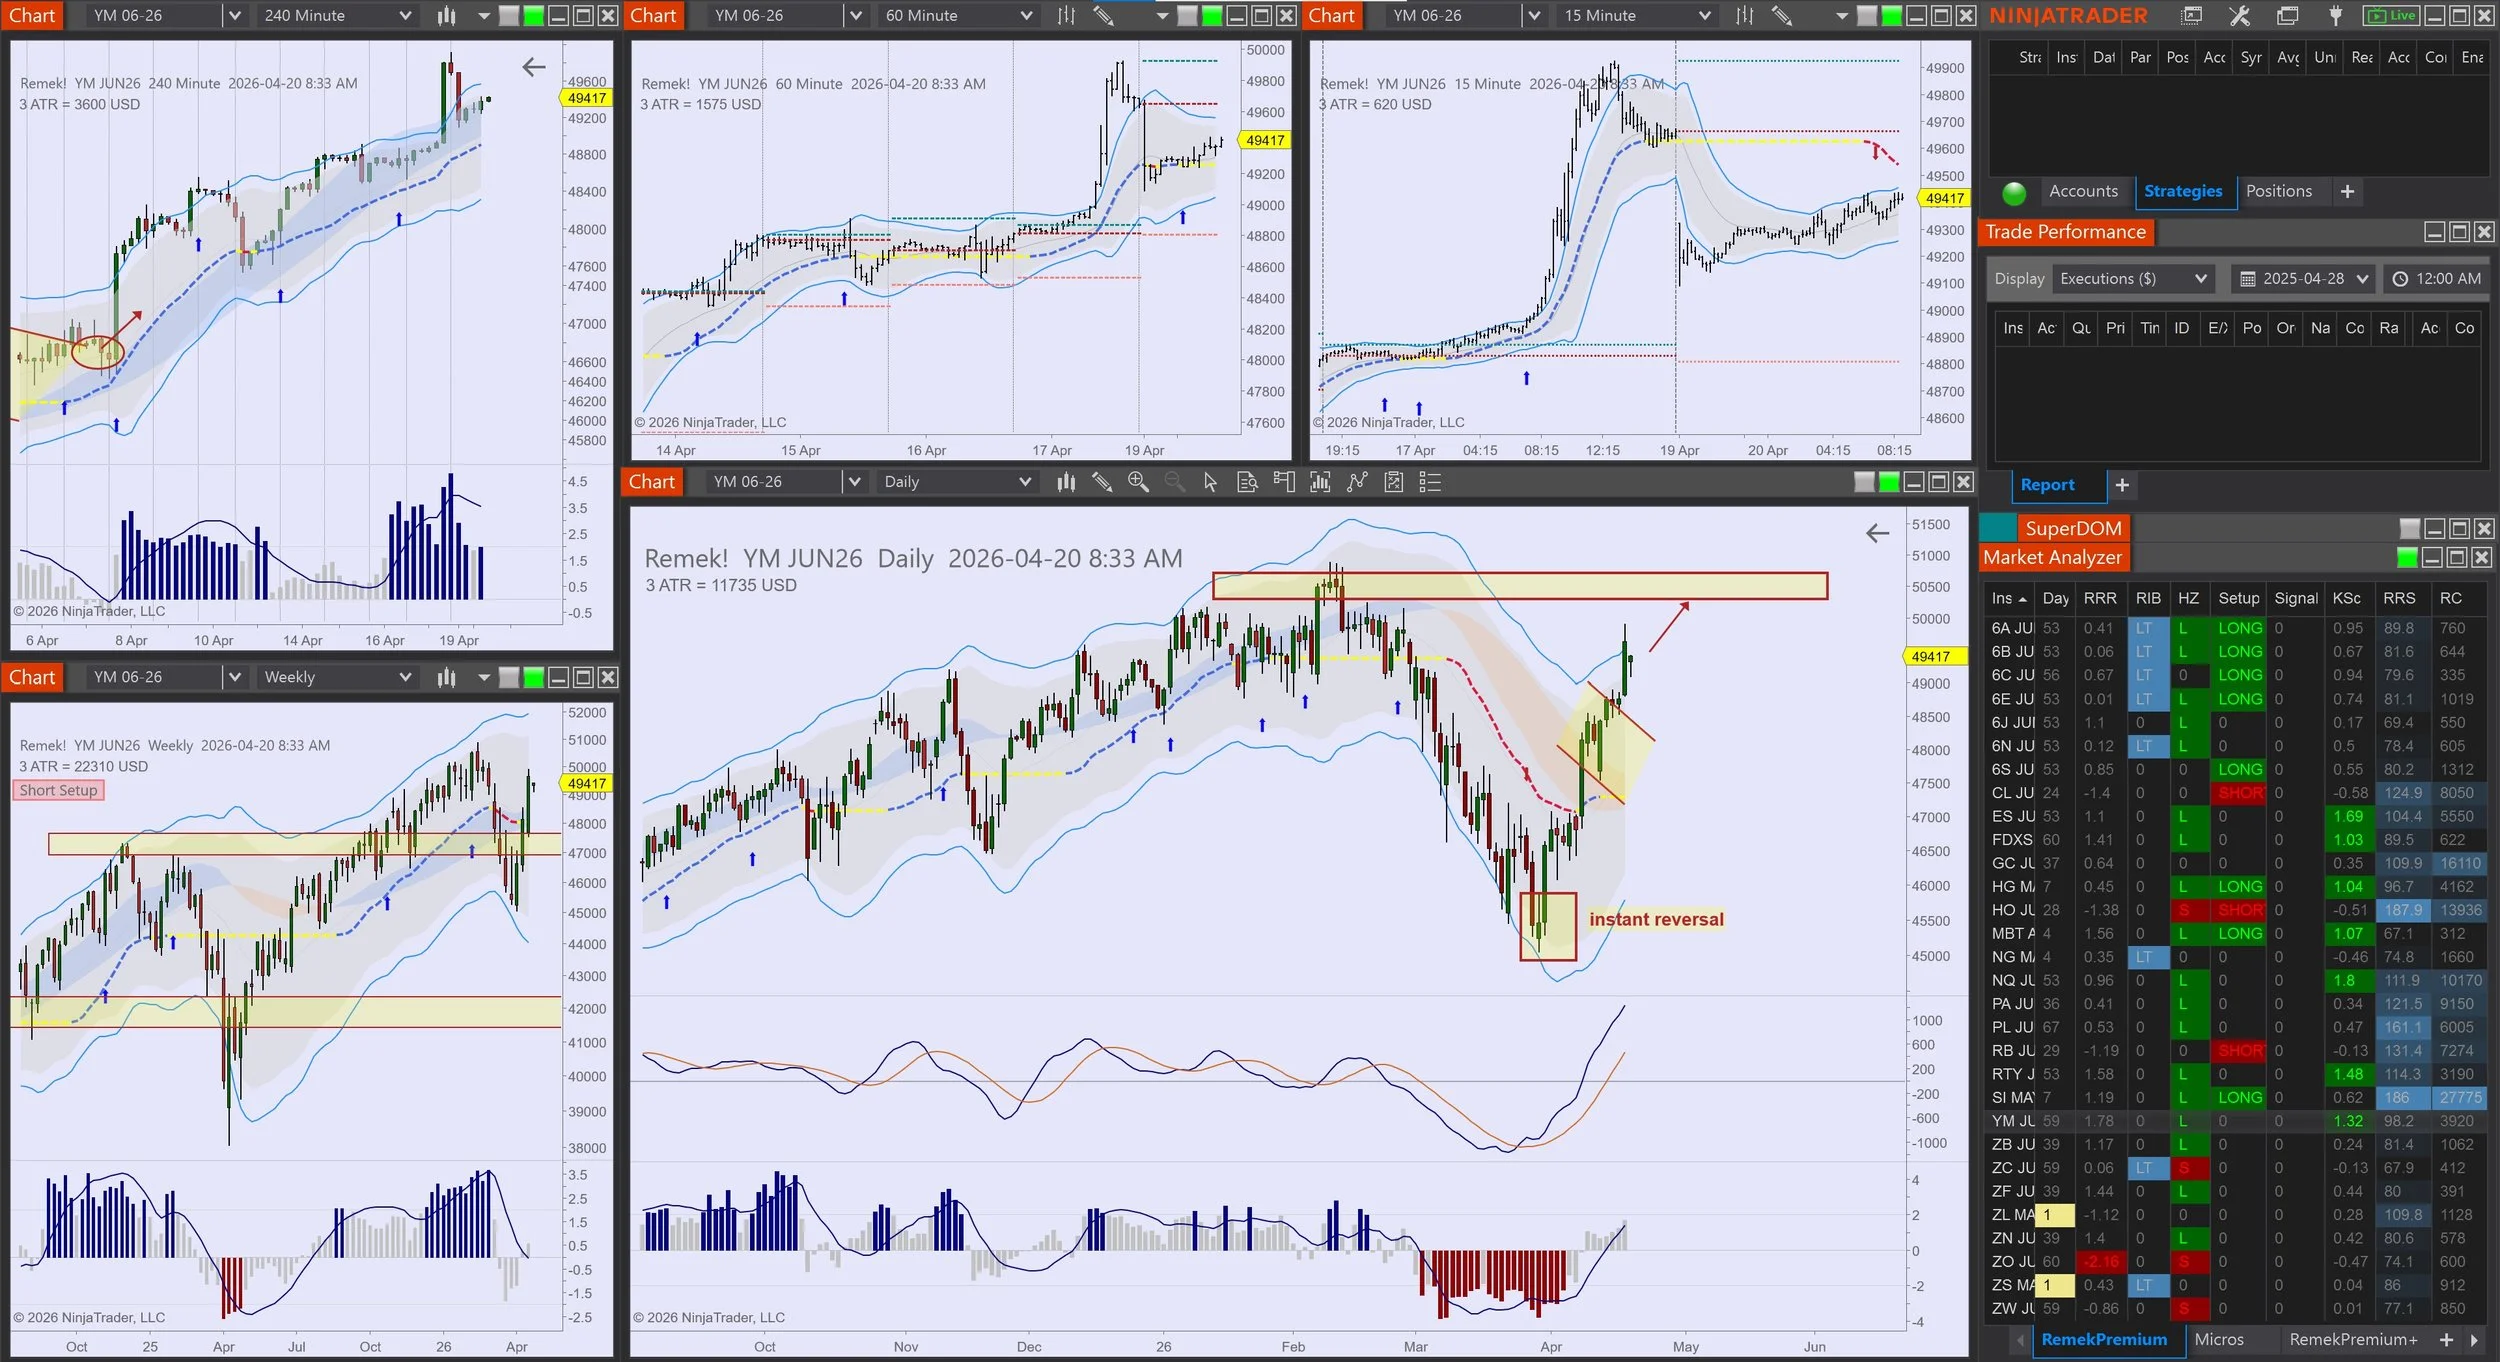The image size is (2500, 1362).
Task: Click the Connections plug icon
Action: [2335, 15]
